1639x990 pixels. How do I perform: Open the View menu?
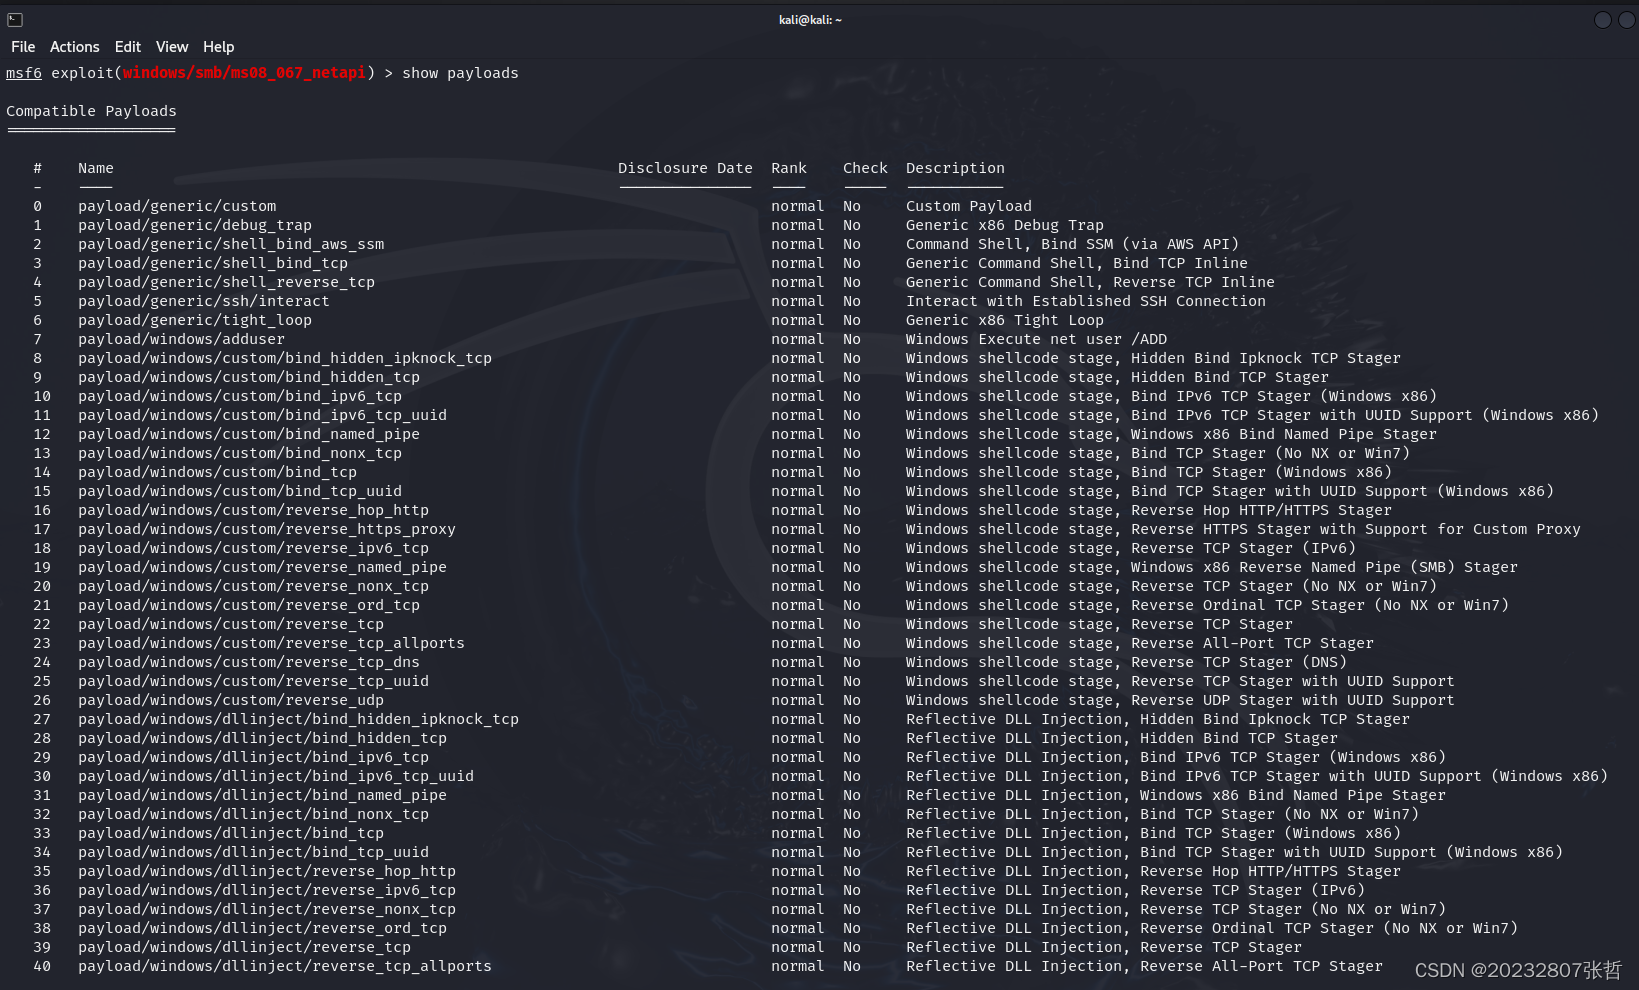click(x=172, y=47)
